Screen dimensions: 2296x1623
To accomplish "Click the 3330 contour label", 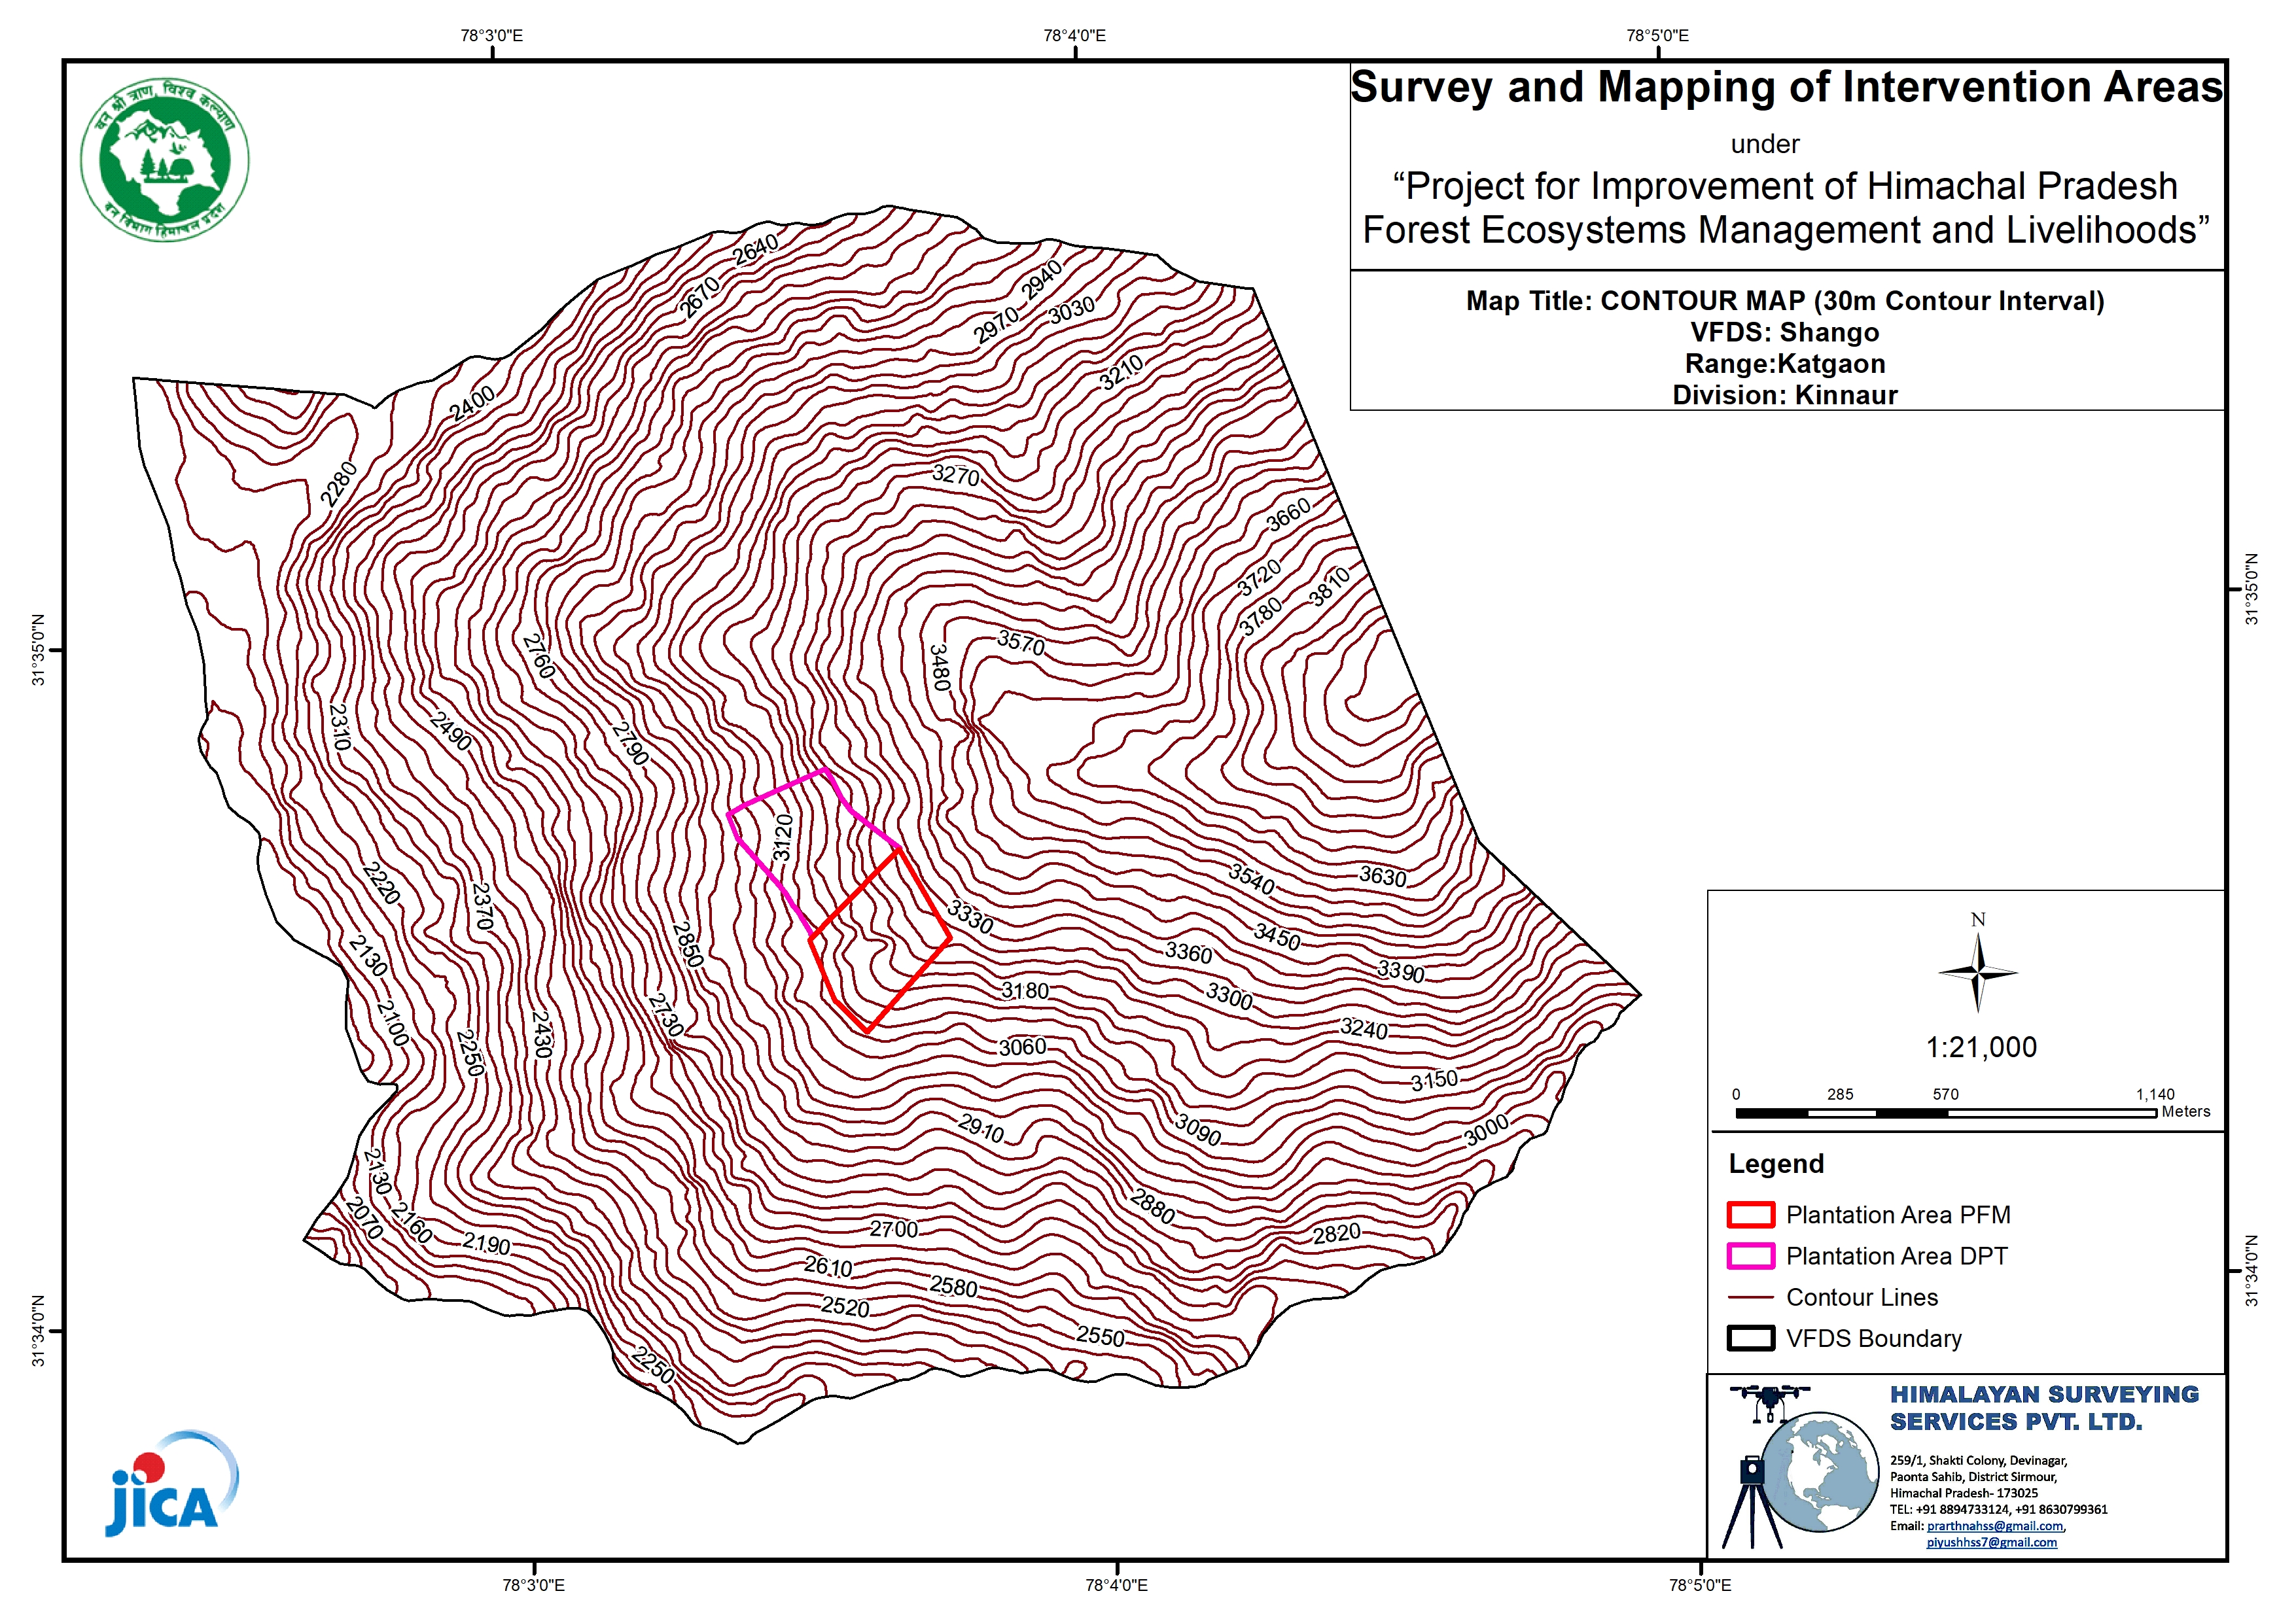I will pos(970,917).
